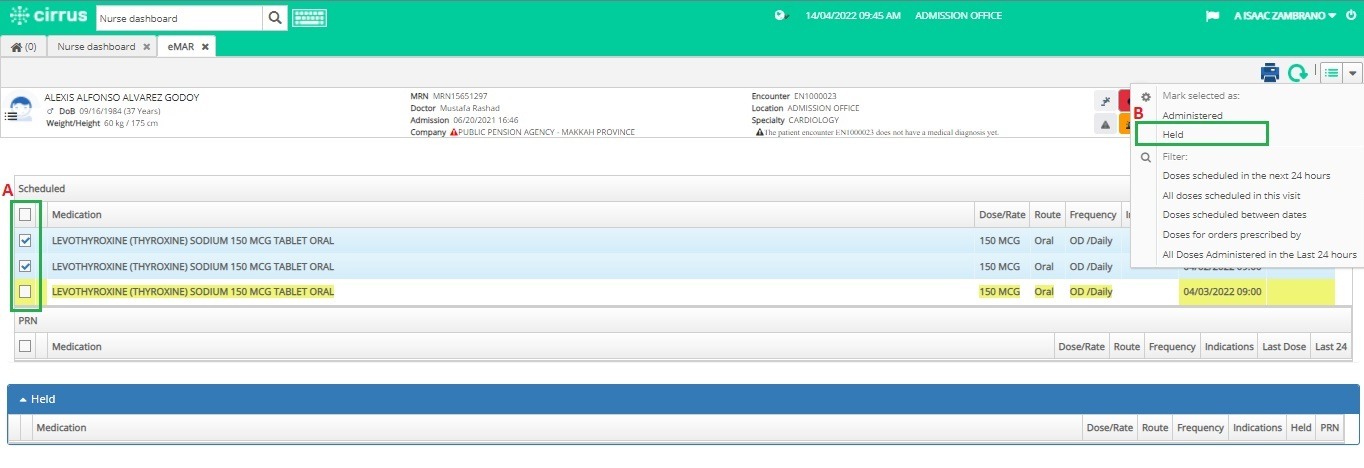Screen dimensions: 1364x468
Task: Click the pin icon in patient banner
Action: tap(1105, 102)
